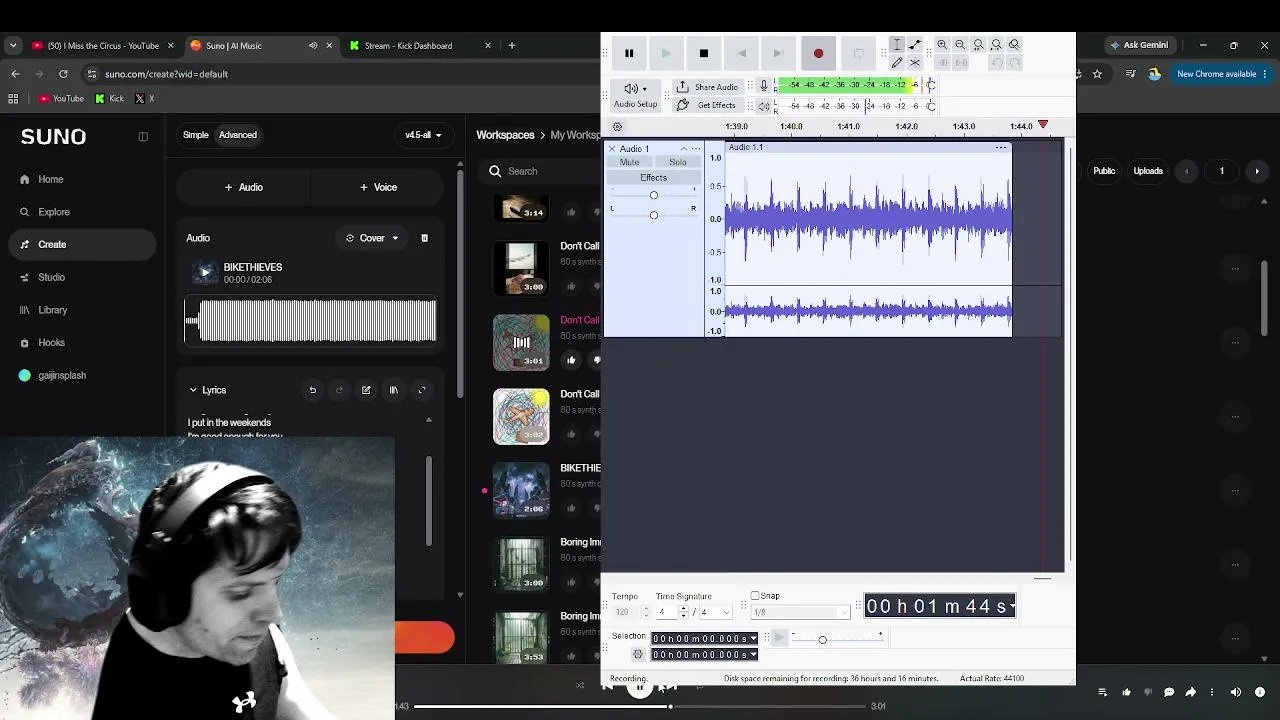The height and width of the screenshot is (720, 1280).
Task: Play the BIKETHIEVES uploaded audio
Action: tap(205, 272)
